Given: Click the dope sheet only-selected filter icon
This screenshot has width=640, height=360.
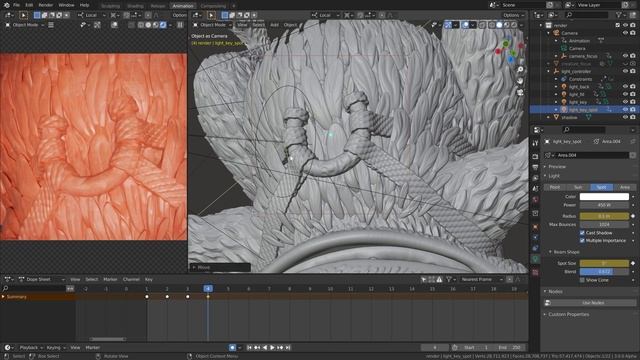Looking at the screenshot, I should pyautogui.click(x=424, y=280).
